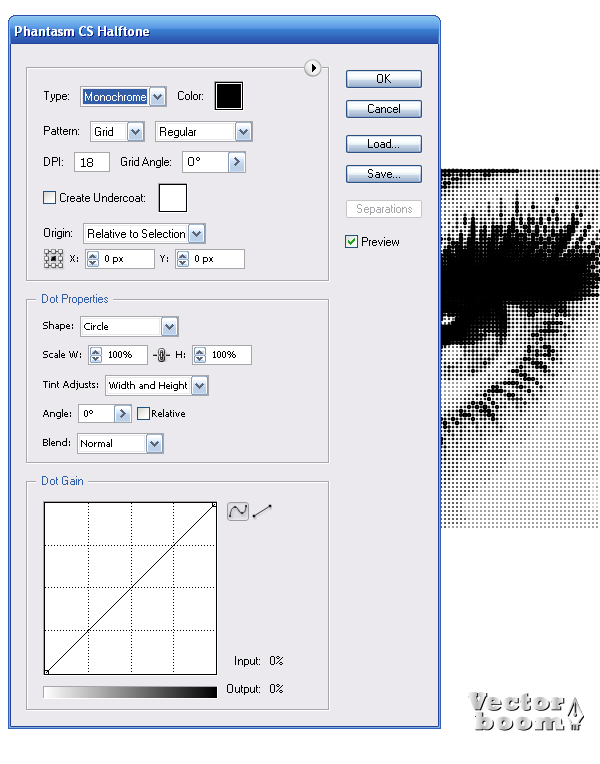Image resolution: width=600 pixels, height=764 pixels.
Task: Click the top-right dot gain curve point
Action: click(x=214, y=505)
